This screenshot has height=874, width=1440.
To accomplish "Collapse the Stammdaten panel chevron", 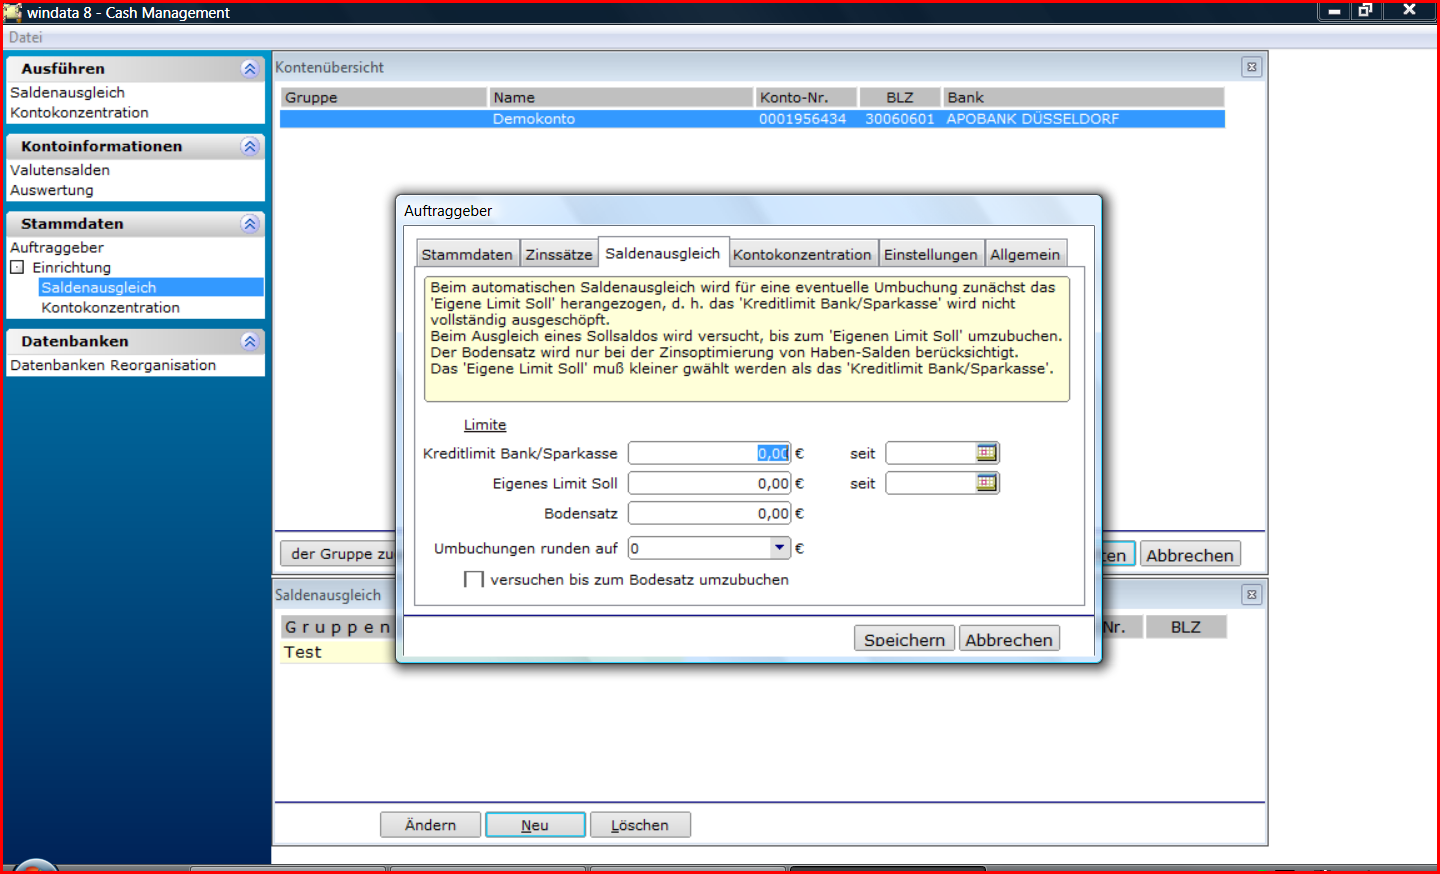I will pos(250,224).
